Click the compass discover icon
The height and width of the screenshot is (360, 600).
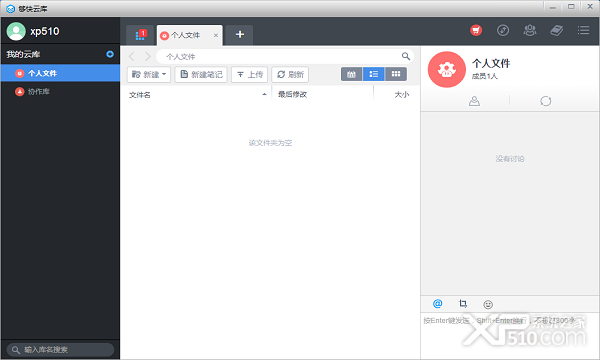tap(503, 30)
